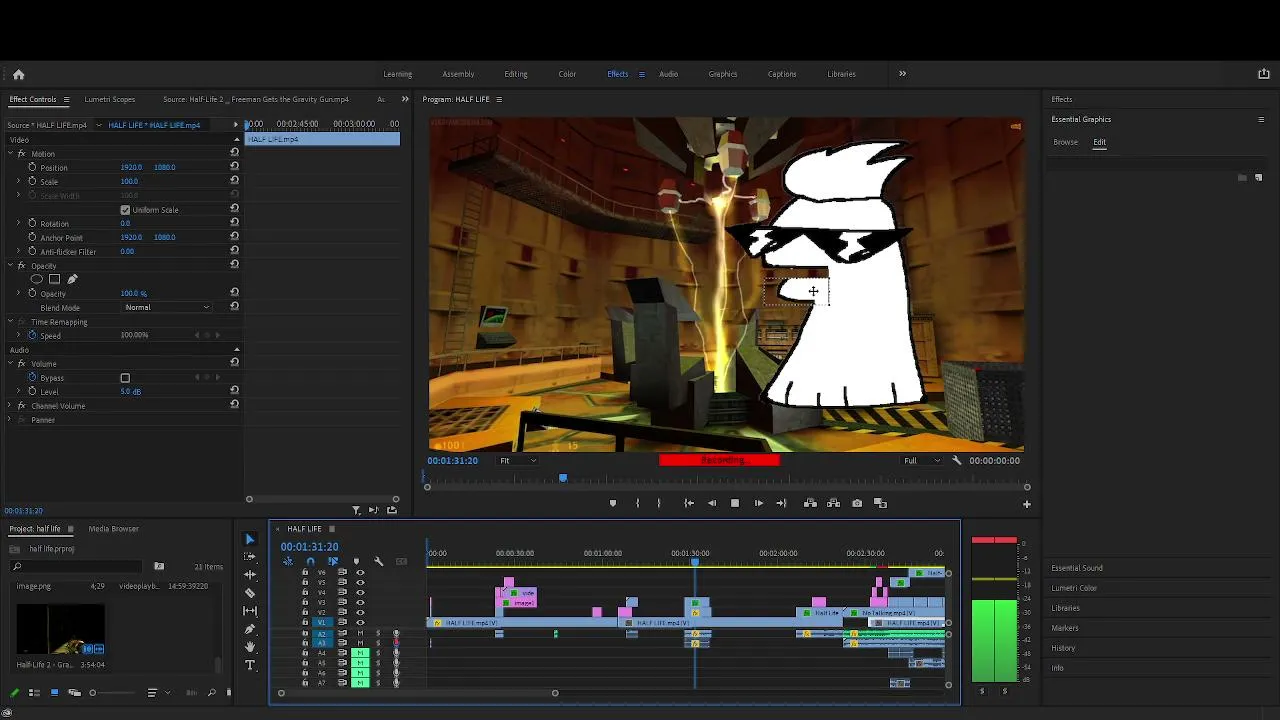
Task: Select the Selection tool in timeline toolbar
Action: 250,539
